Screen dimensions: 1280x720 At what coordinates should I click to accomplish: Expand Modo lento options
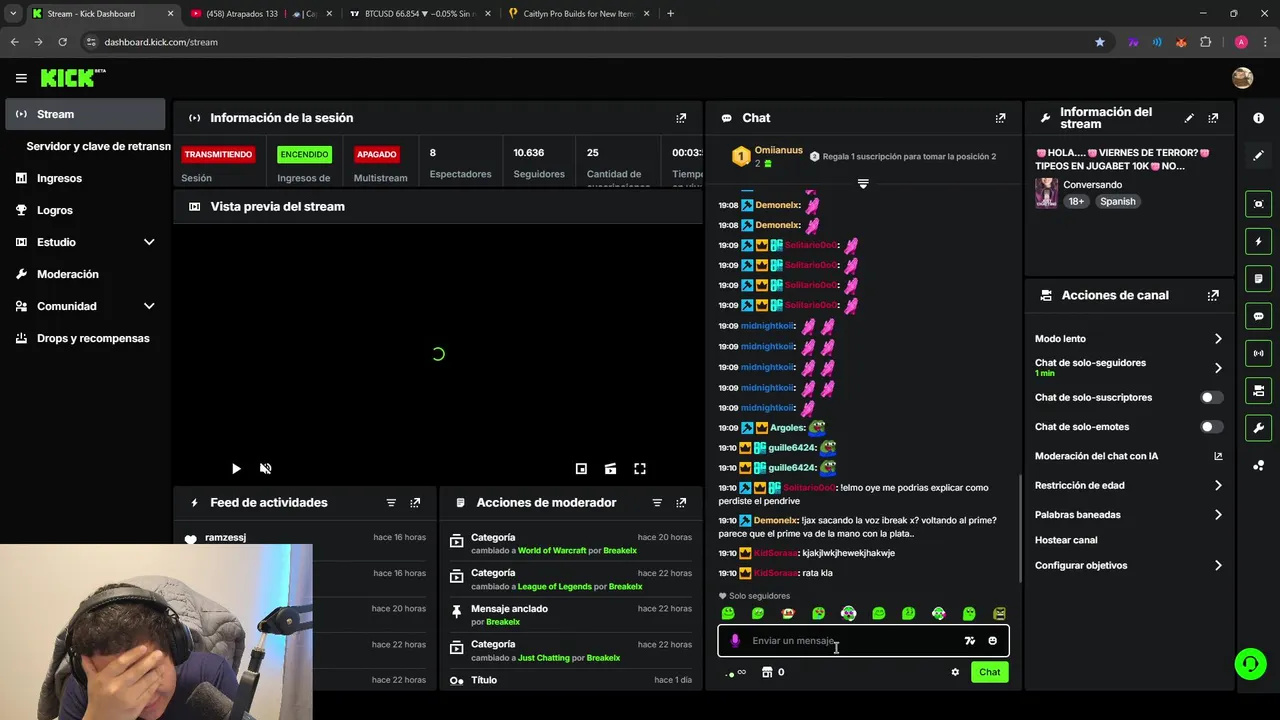click(1218, 339)
